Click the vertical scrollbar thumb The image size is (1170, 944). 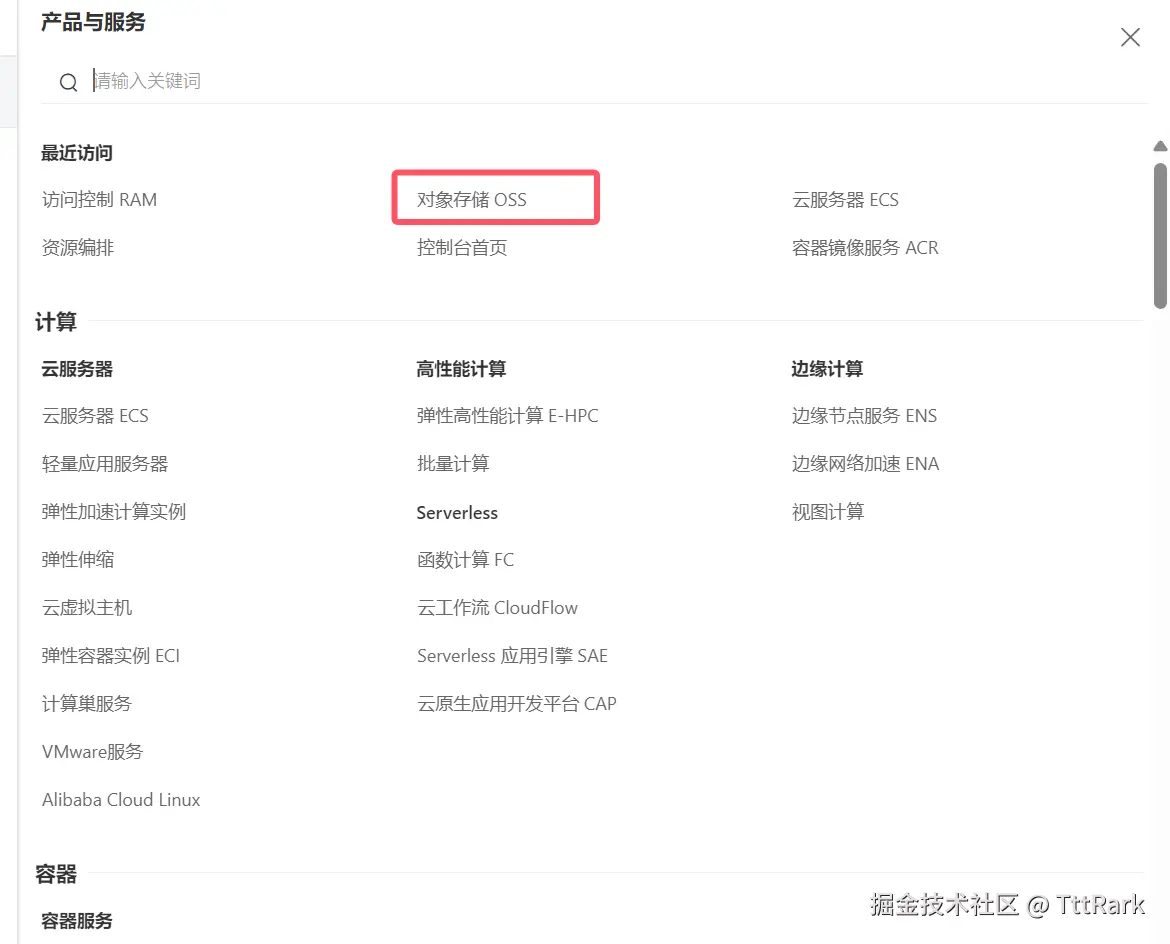(1160, 236)
